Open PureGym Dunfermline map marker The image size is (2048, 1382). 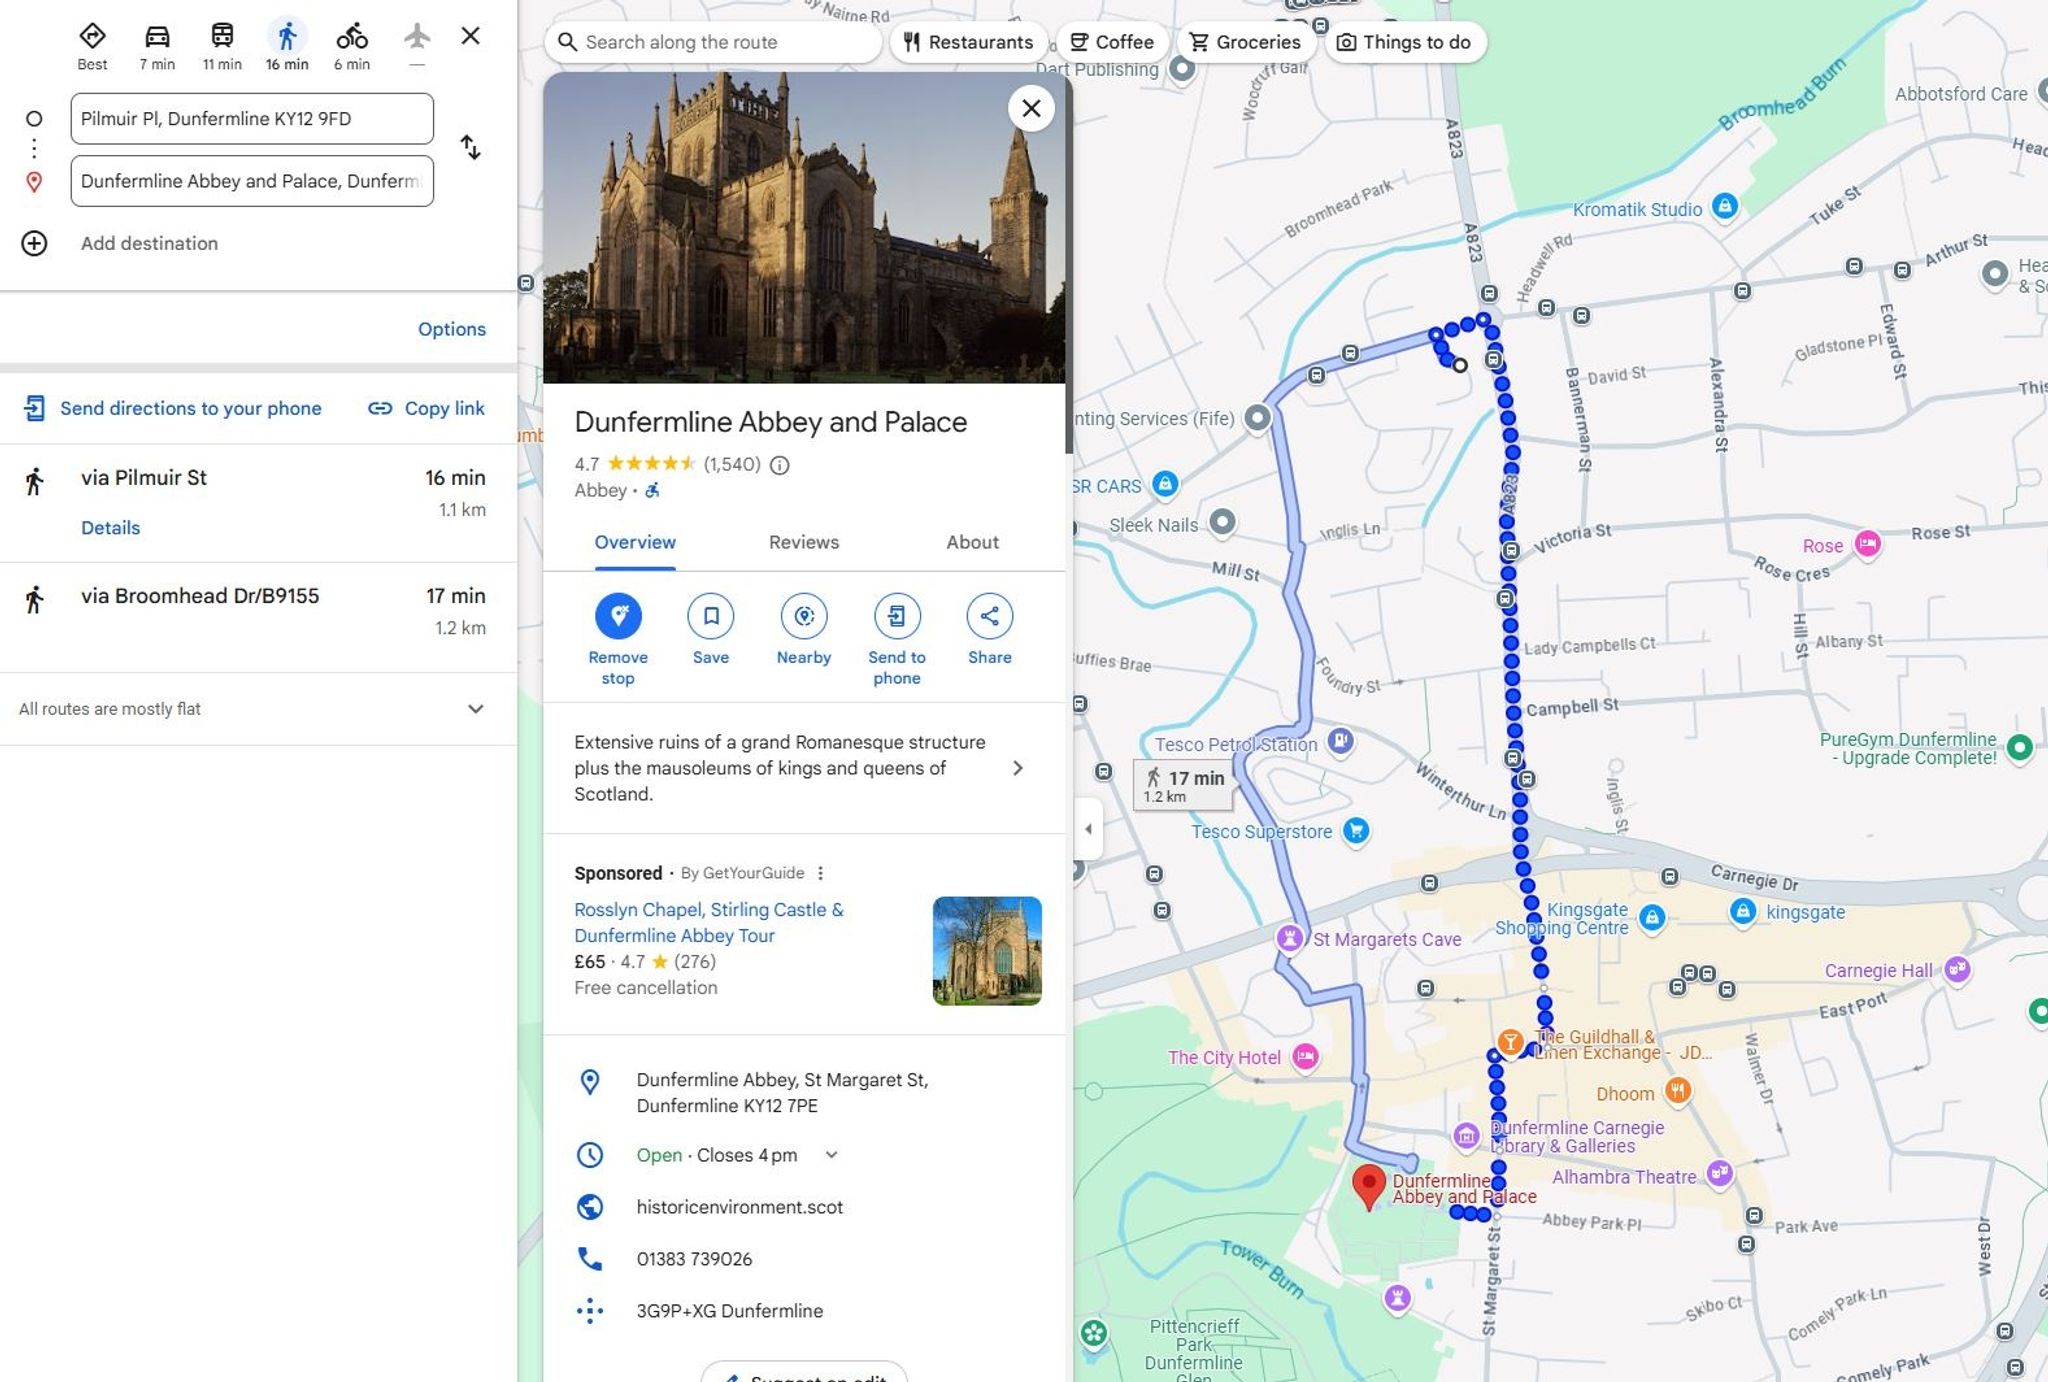[x=2020, y=747]
